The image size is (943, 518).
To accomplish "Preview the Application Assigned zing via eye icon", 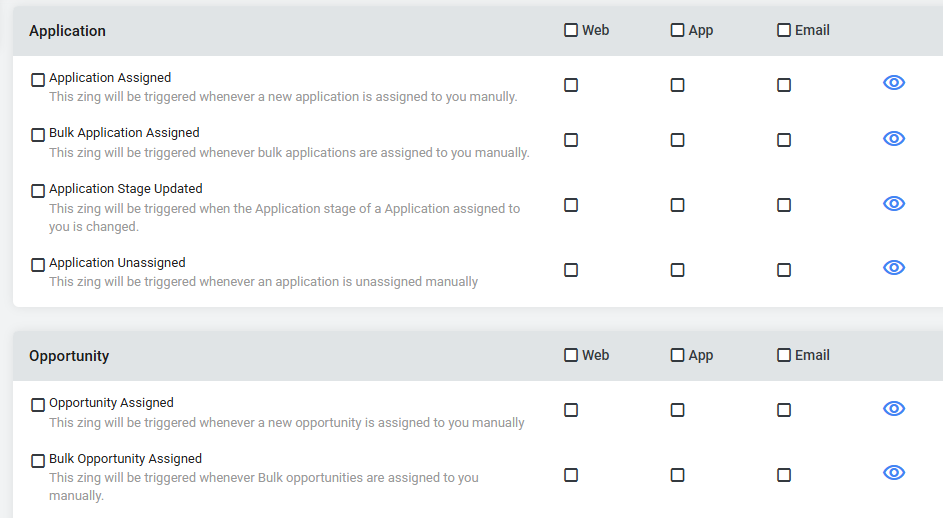I will 894,82.
